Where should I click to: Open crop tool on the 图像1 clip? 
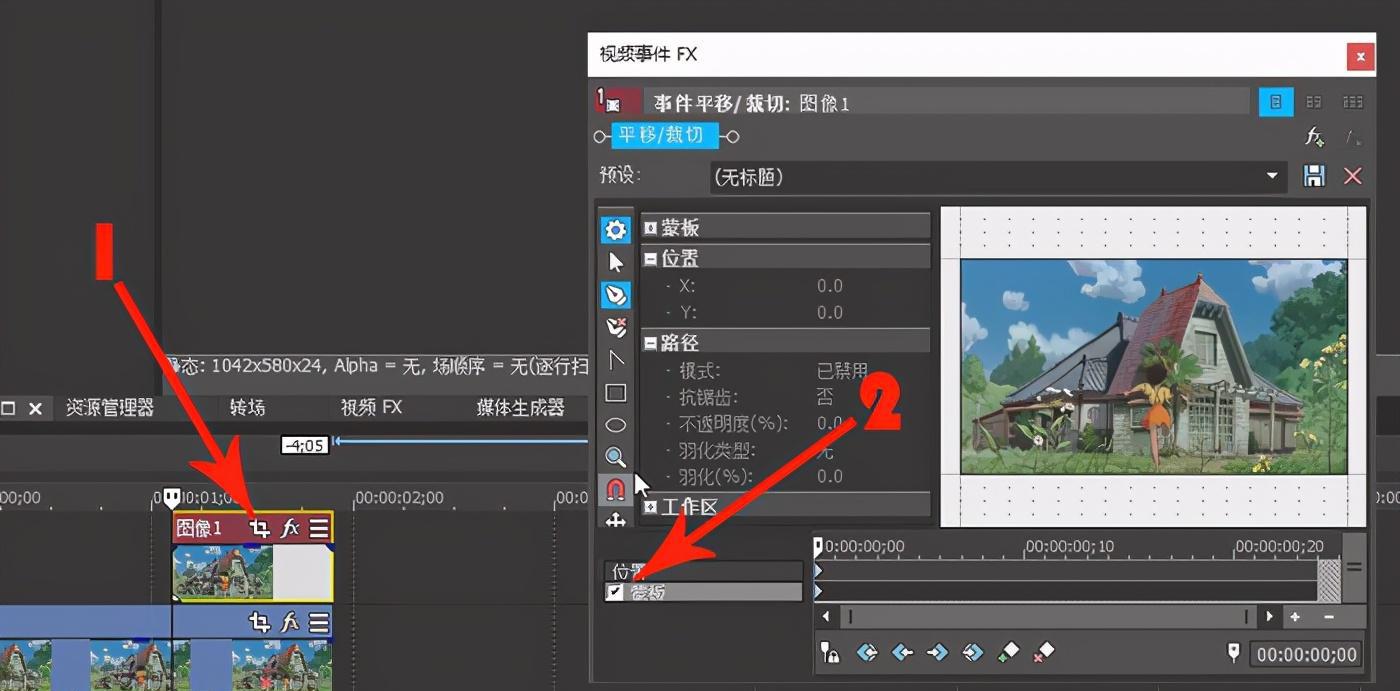click(260, 528)
